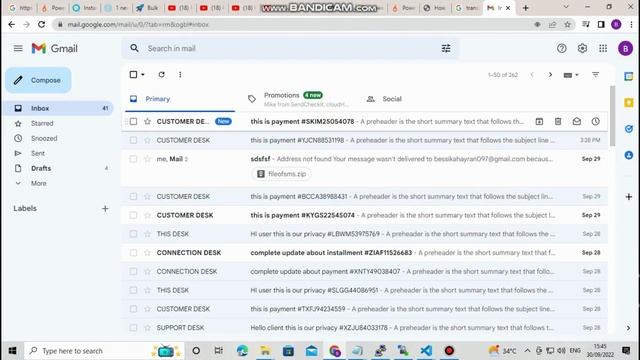
Task: Show hidden system tray icons
Action: click(x=527, y=351)
